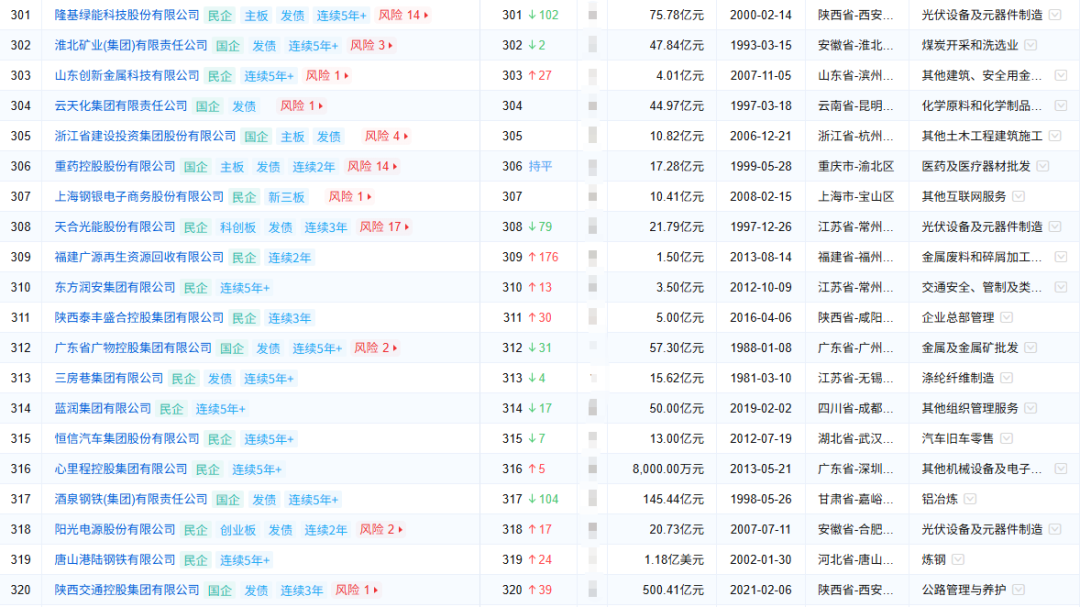Click 连续2年 tag for 福建广源再生资源
This screenshot has height=607, width=1080.
click(289, 258)
